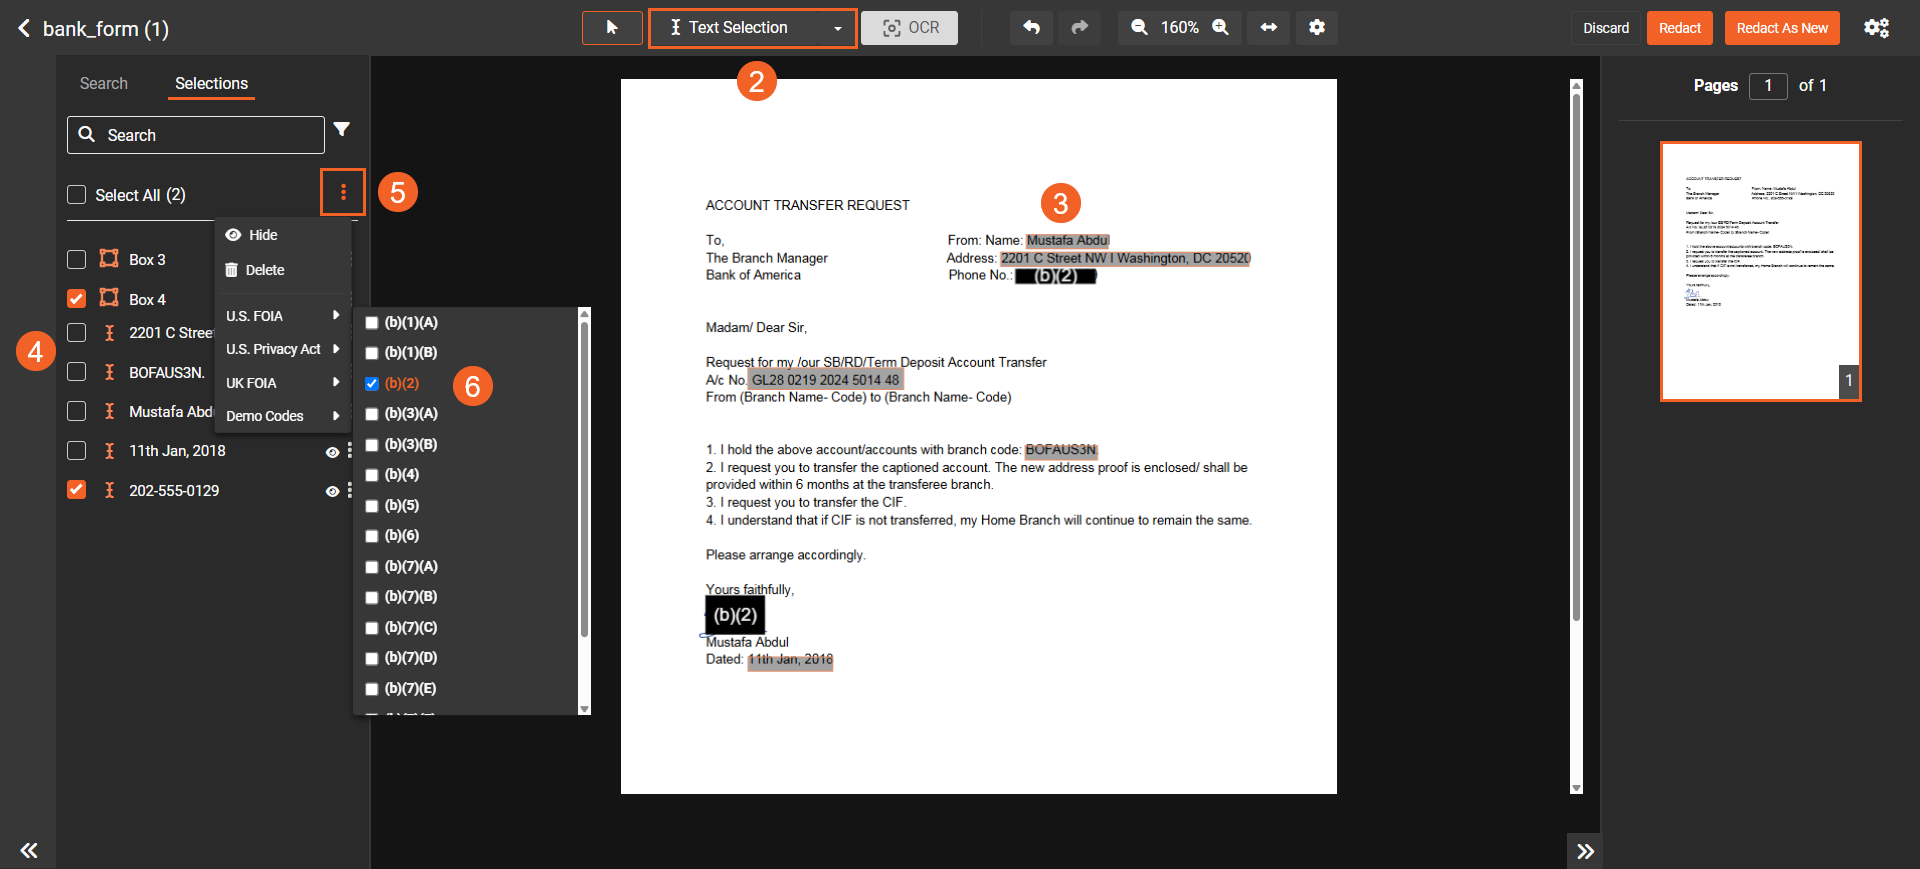The width and height of the screenshot is (1920, 869).
Task: Choose Delete from the context menu
Action: pyautogui.click(x=264, y=270)
